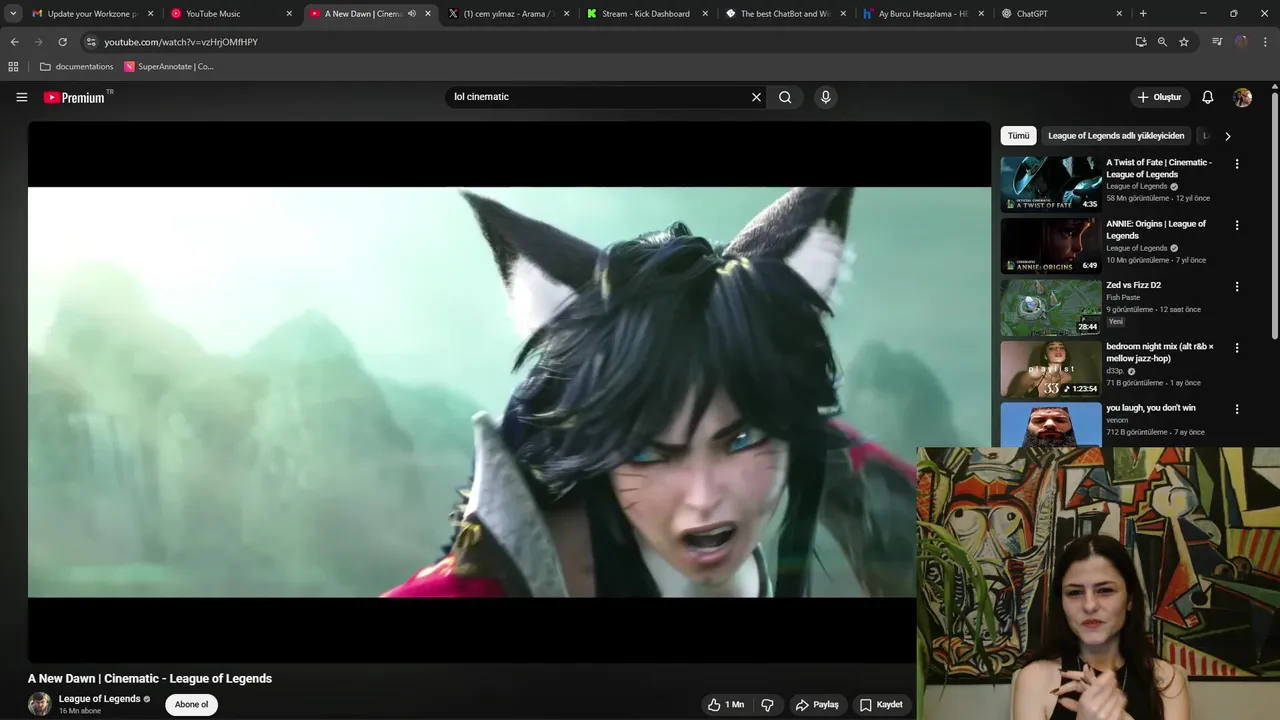This screenshot has width=1280, height=720.
Task: Open a new browser tab
Action: [1143, 14]
